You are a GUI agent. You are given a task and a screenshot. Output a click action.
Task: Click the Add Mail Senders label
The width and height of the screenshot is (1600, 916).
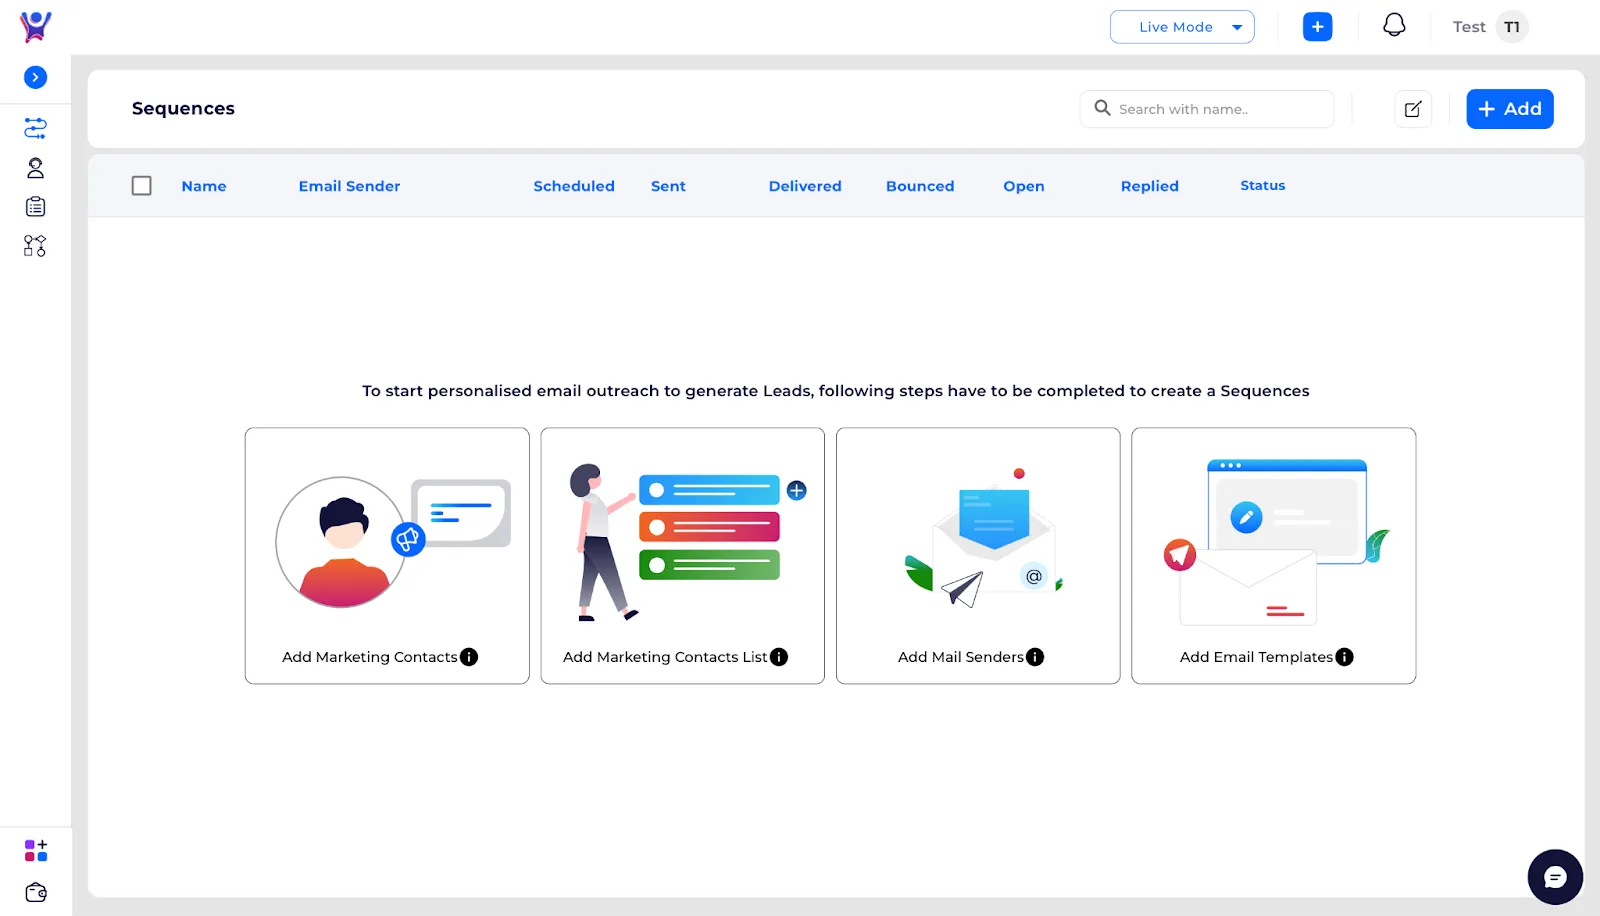pos(961,657)
